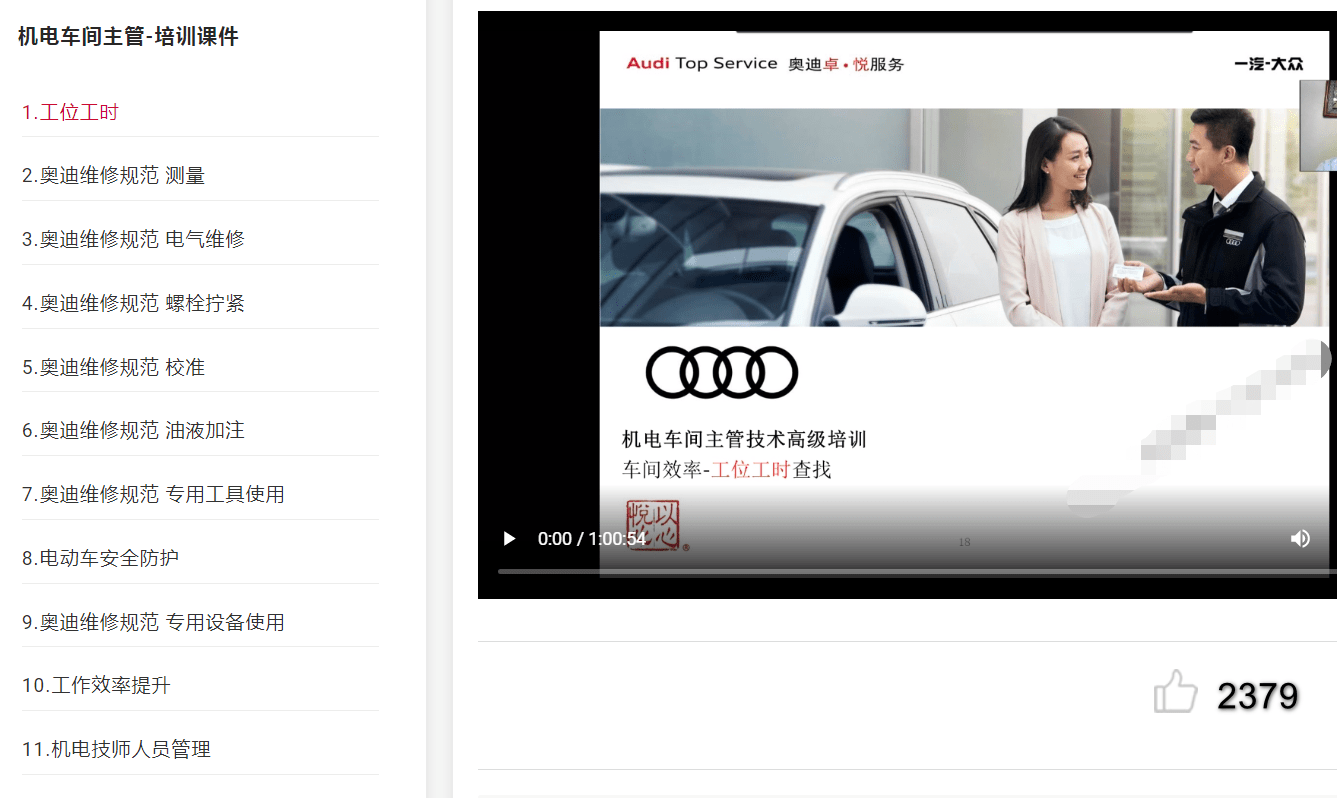Open 5.奥迪维修规范 校准
Image resolution: width=1337 pixels, height=798 pixels.
pyautogui.click(x=110, y=366)
